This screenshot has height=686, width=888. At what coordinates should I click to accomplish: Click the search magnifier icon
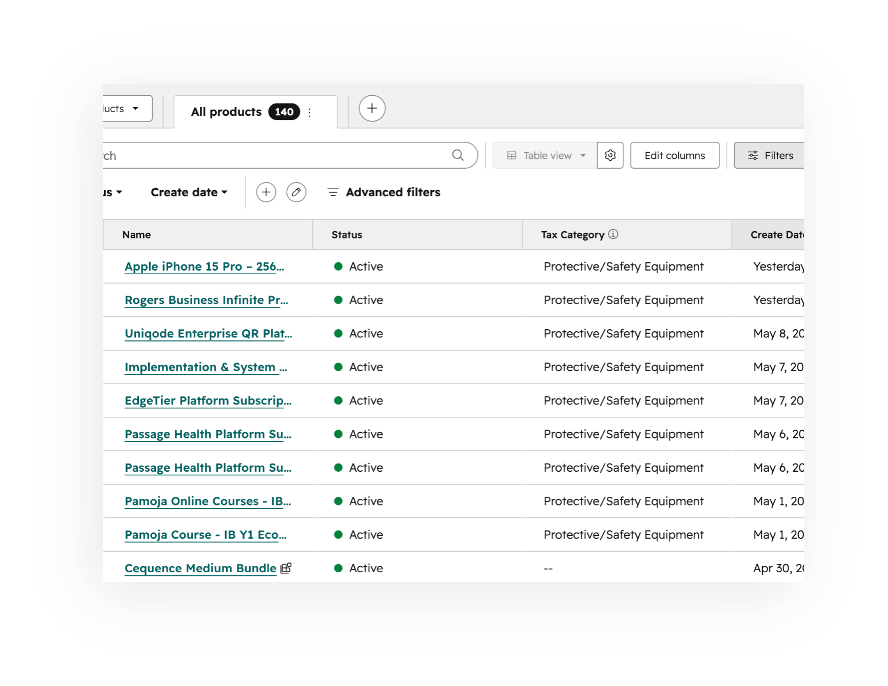tap(458, 155)
